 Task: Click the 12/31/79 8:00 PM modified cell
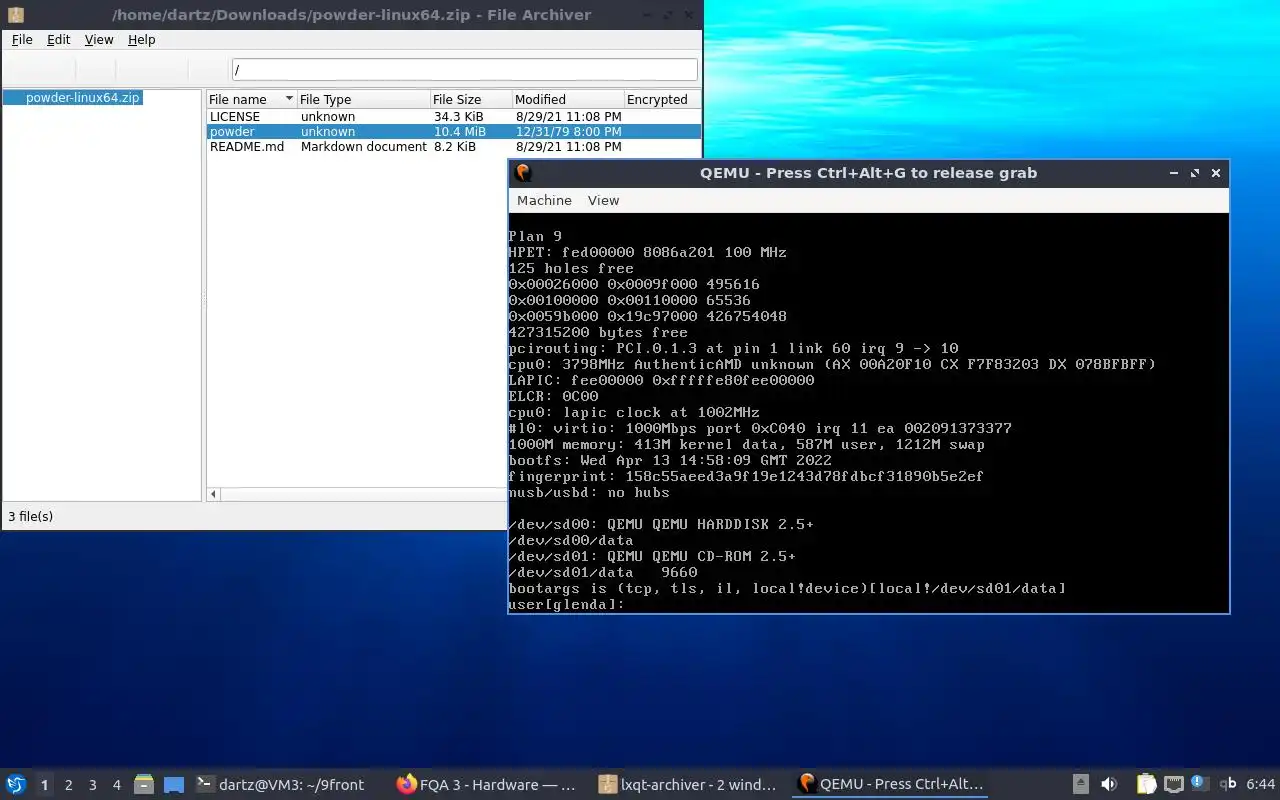click(569, 132)
